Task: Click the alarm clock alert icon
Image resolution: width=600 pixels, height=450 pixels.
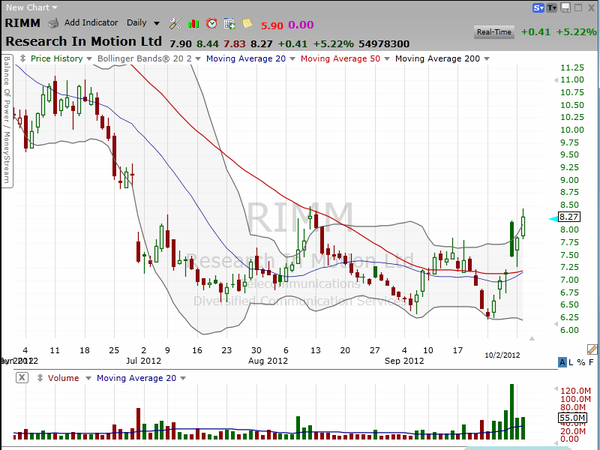Action: coord(211,23)
